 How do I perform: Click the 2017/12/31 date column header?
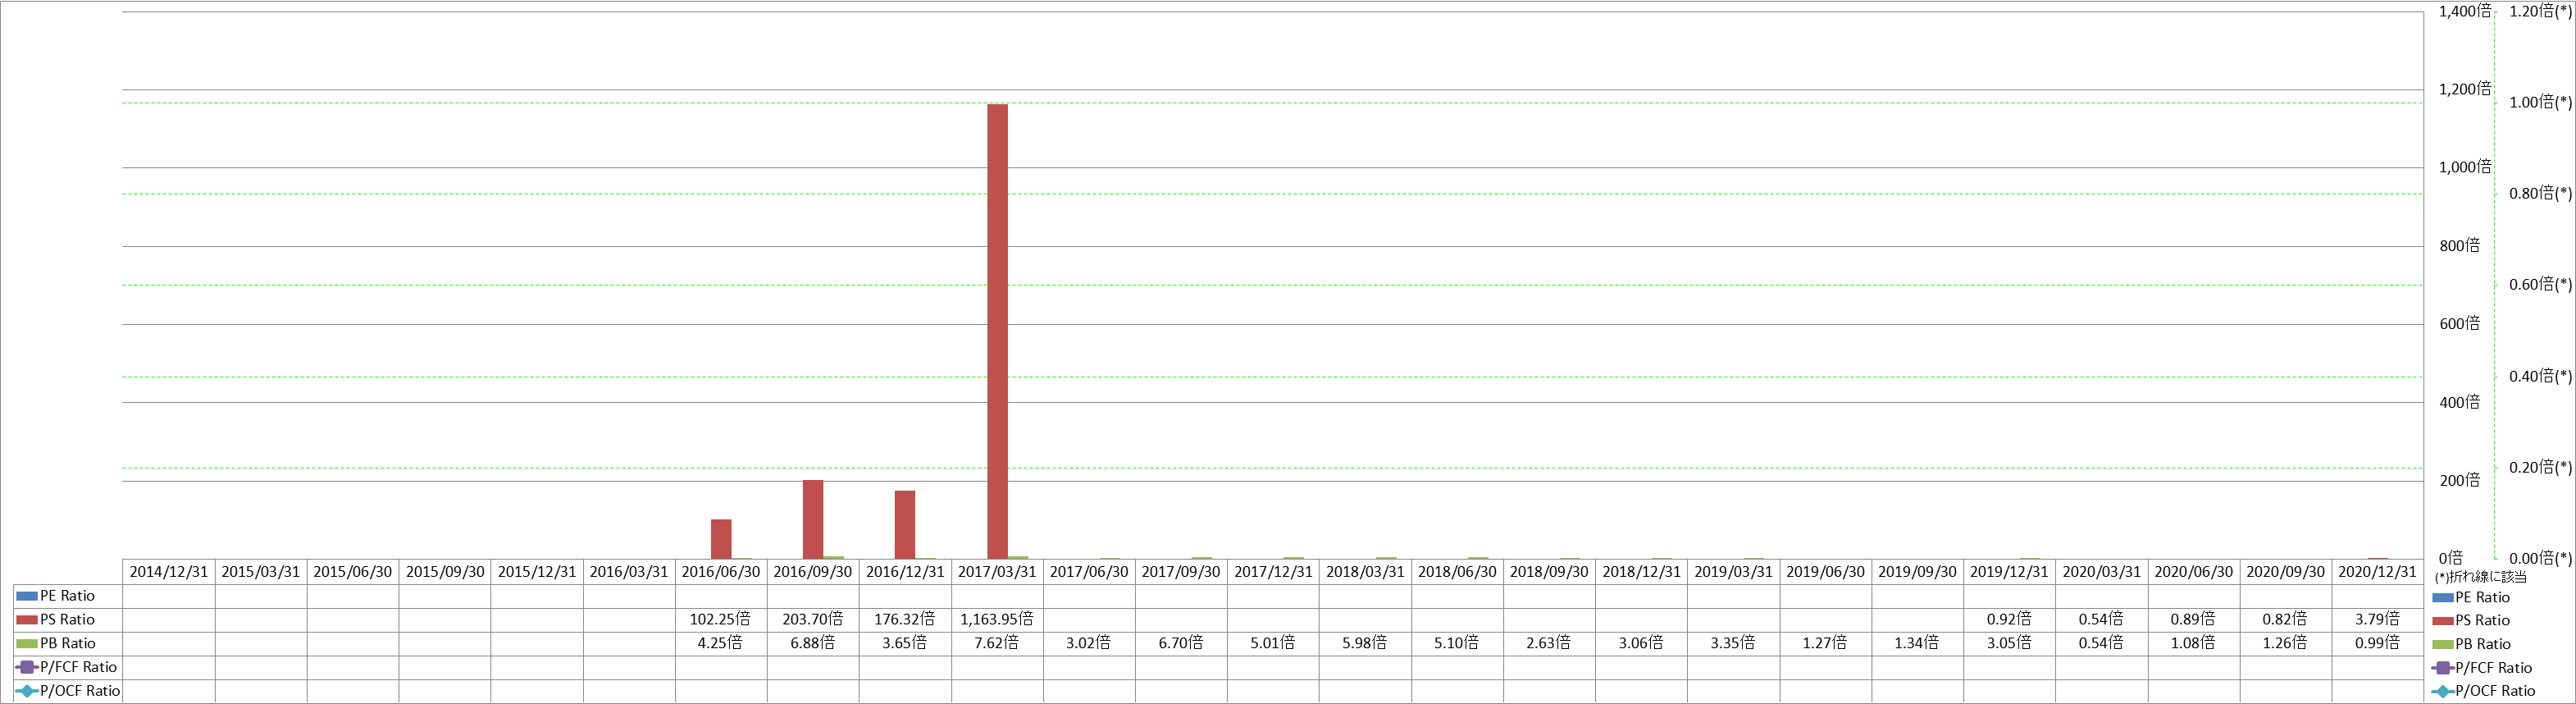tap(1273, 572)
